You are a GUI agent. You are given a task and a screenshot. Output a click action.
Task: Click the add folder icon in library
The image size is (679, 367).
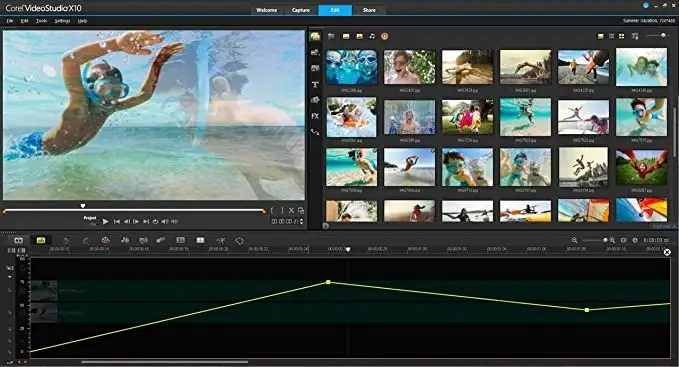tap(331, 36)
